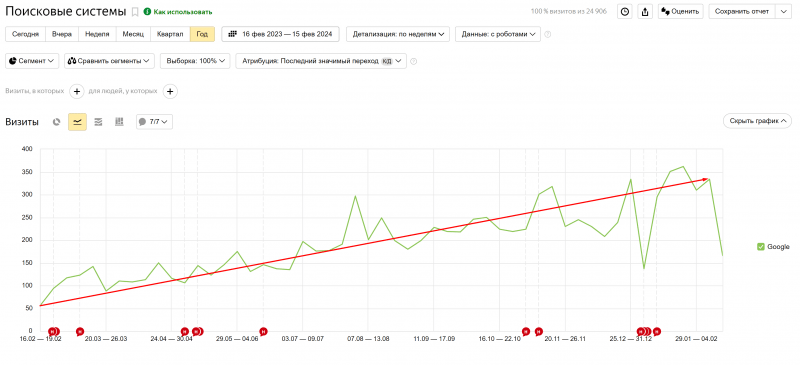This screenshot has width=800, height=365.
Task: Expand arrow next to Сохранить отчет
Action: (x=783, y=11)
